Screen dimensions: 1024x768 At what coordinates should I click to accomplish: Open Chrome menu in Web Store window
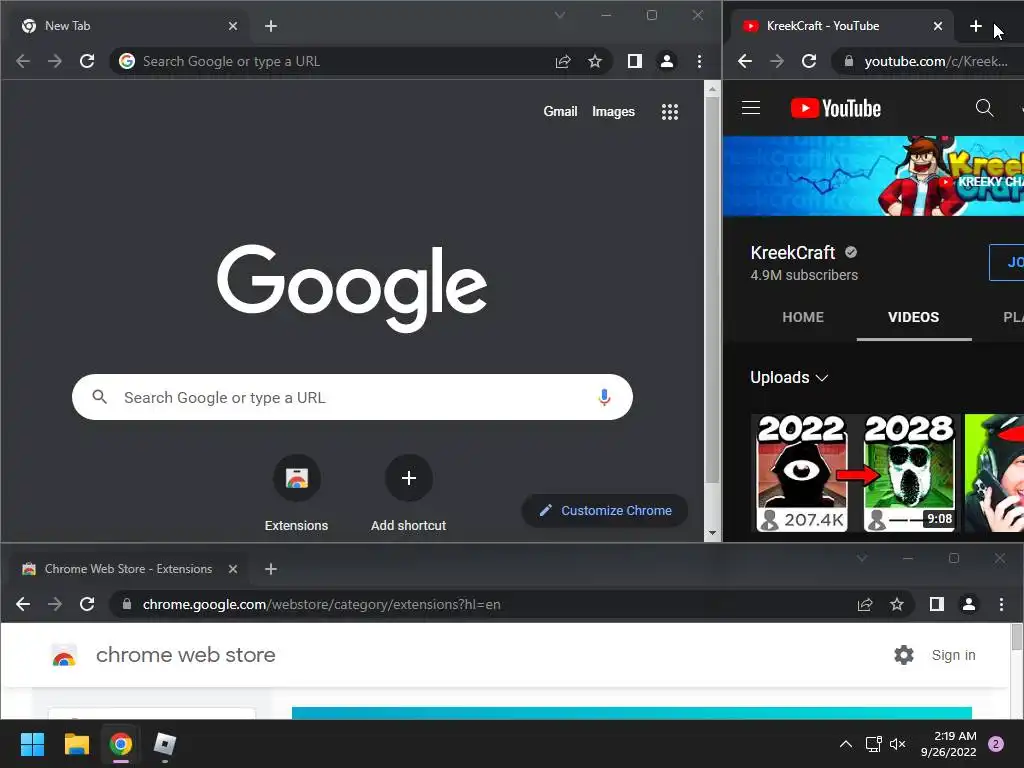[1001, 605]
